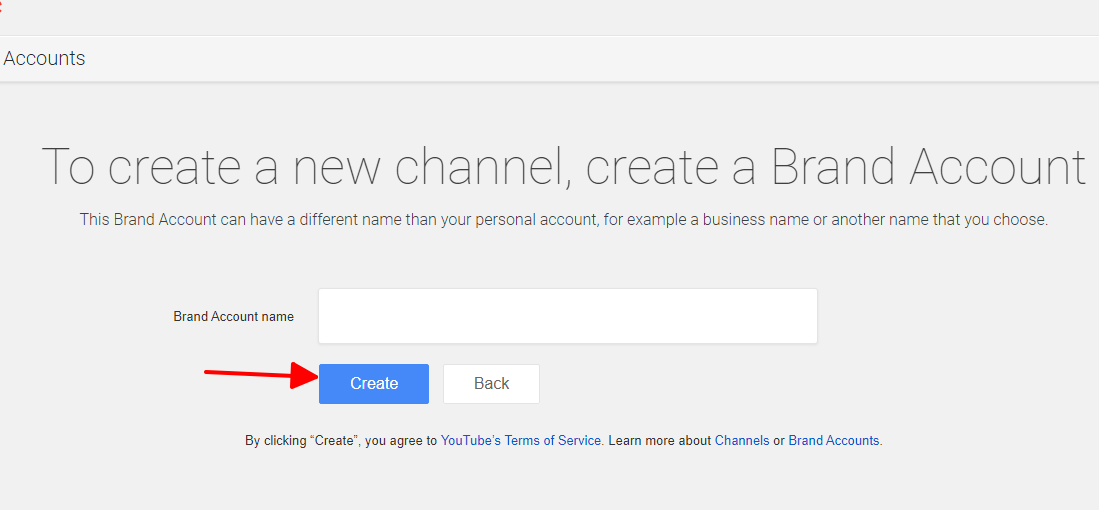Screen dimensions: 1099x510
Task: Open the Channels help link
Action: pyautogui.click(x=742, y=441)
